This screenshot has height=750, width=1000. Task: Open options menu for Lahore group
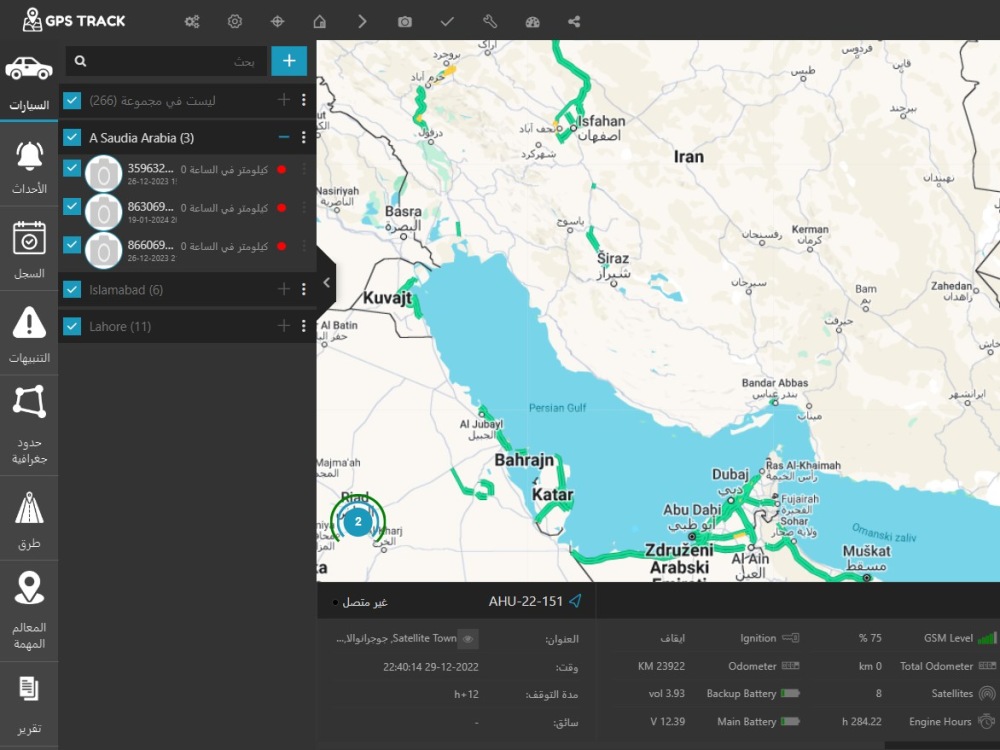coord(304,326)
